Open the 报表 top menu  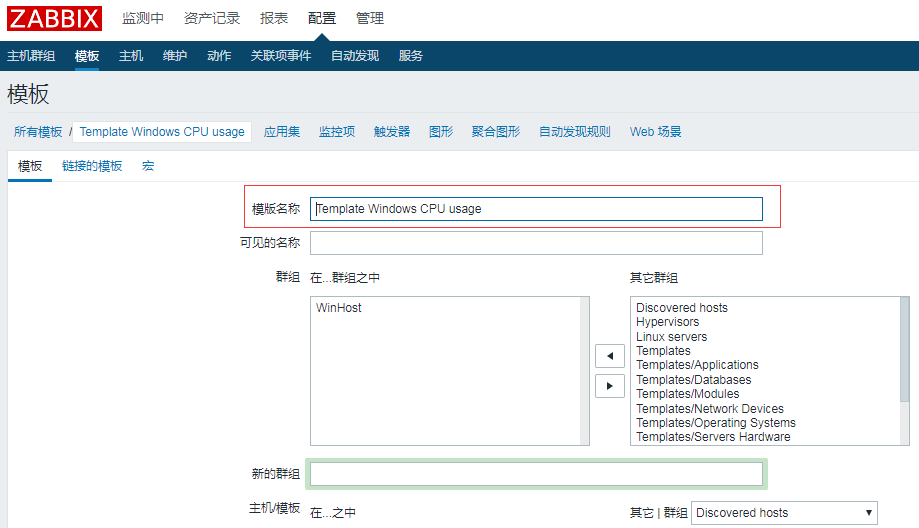point(274,18)
